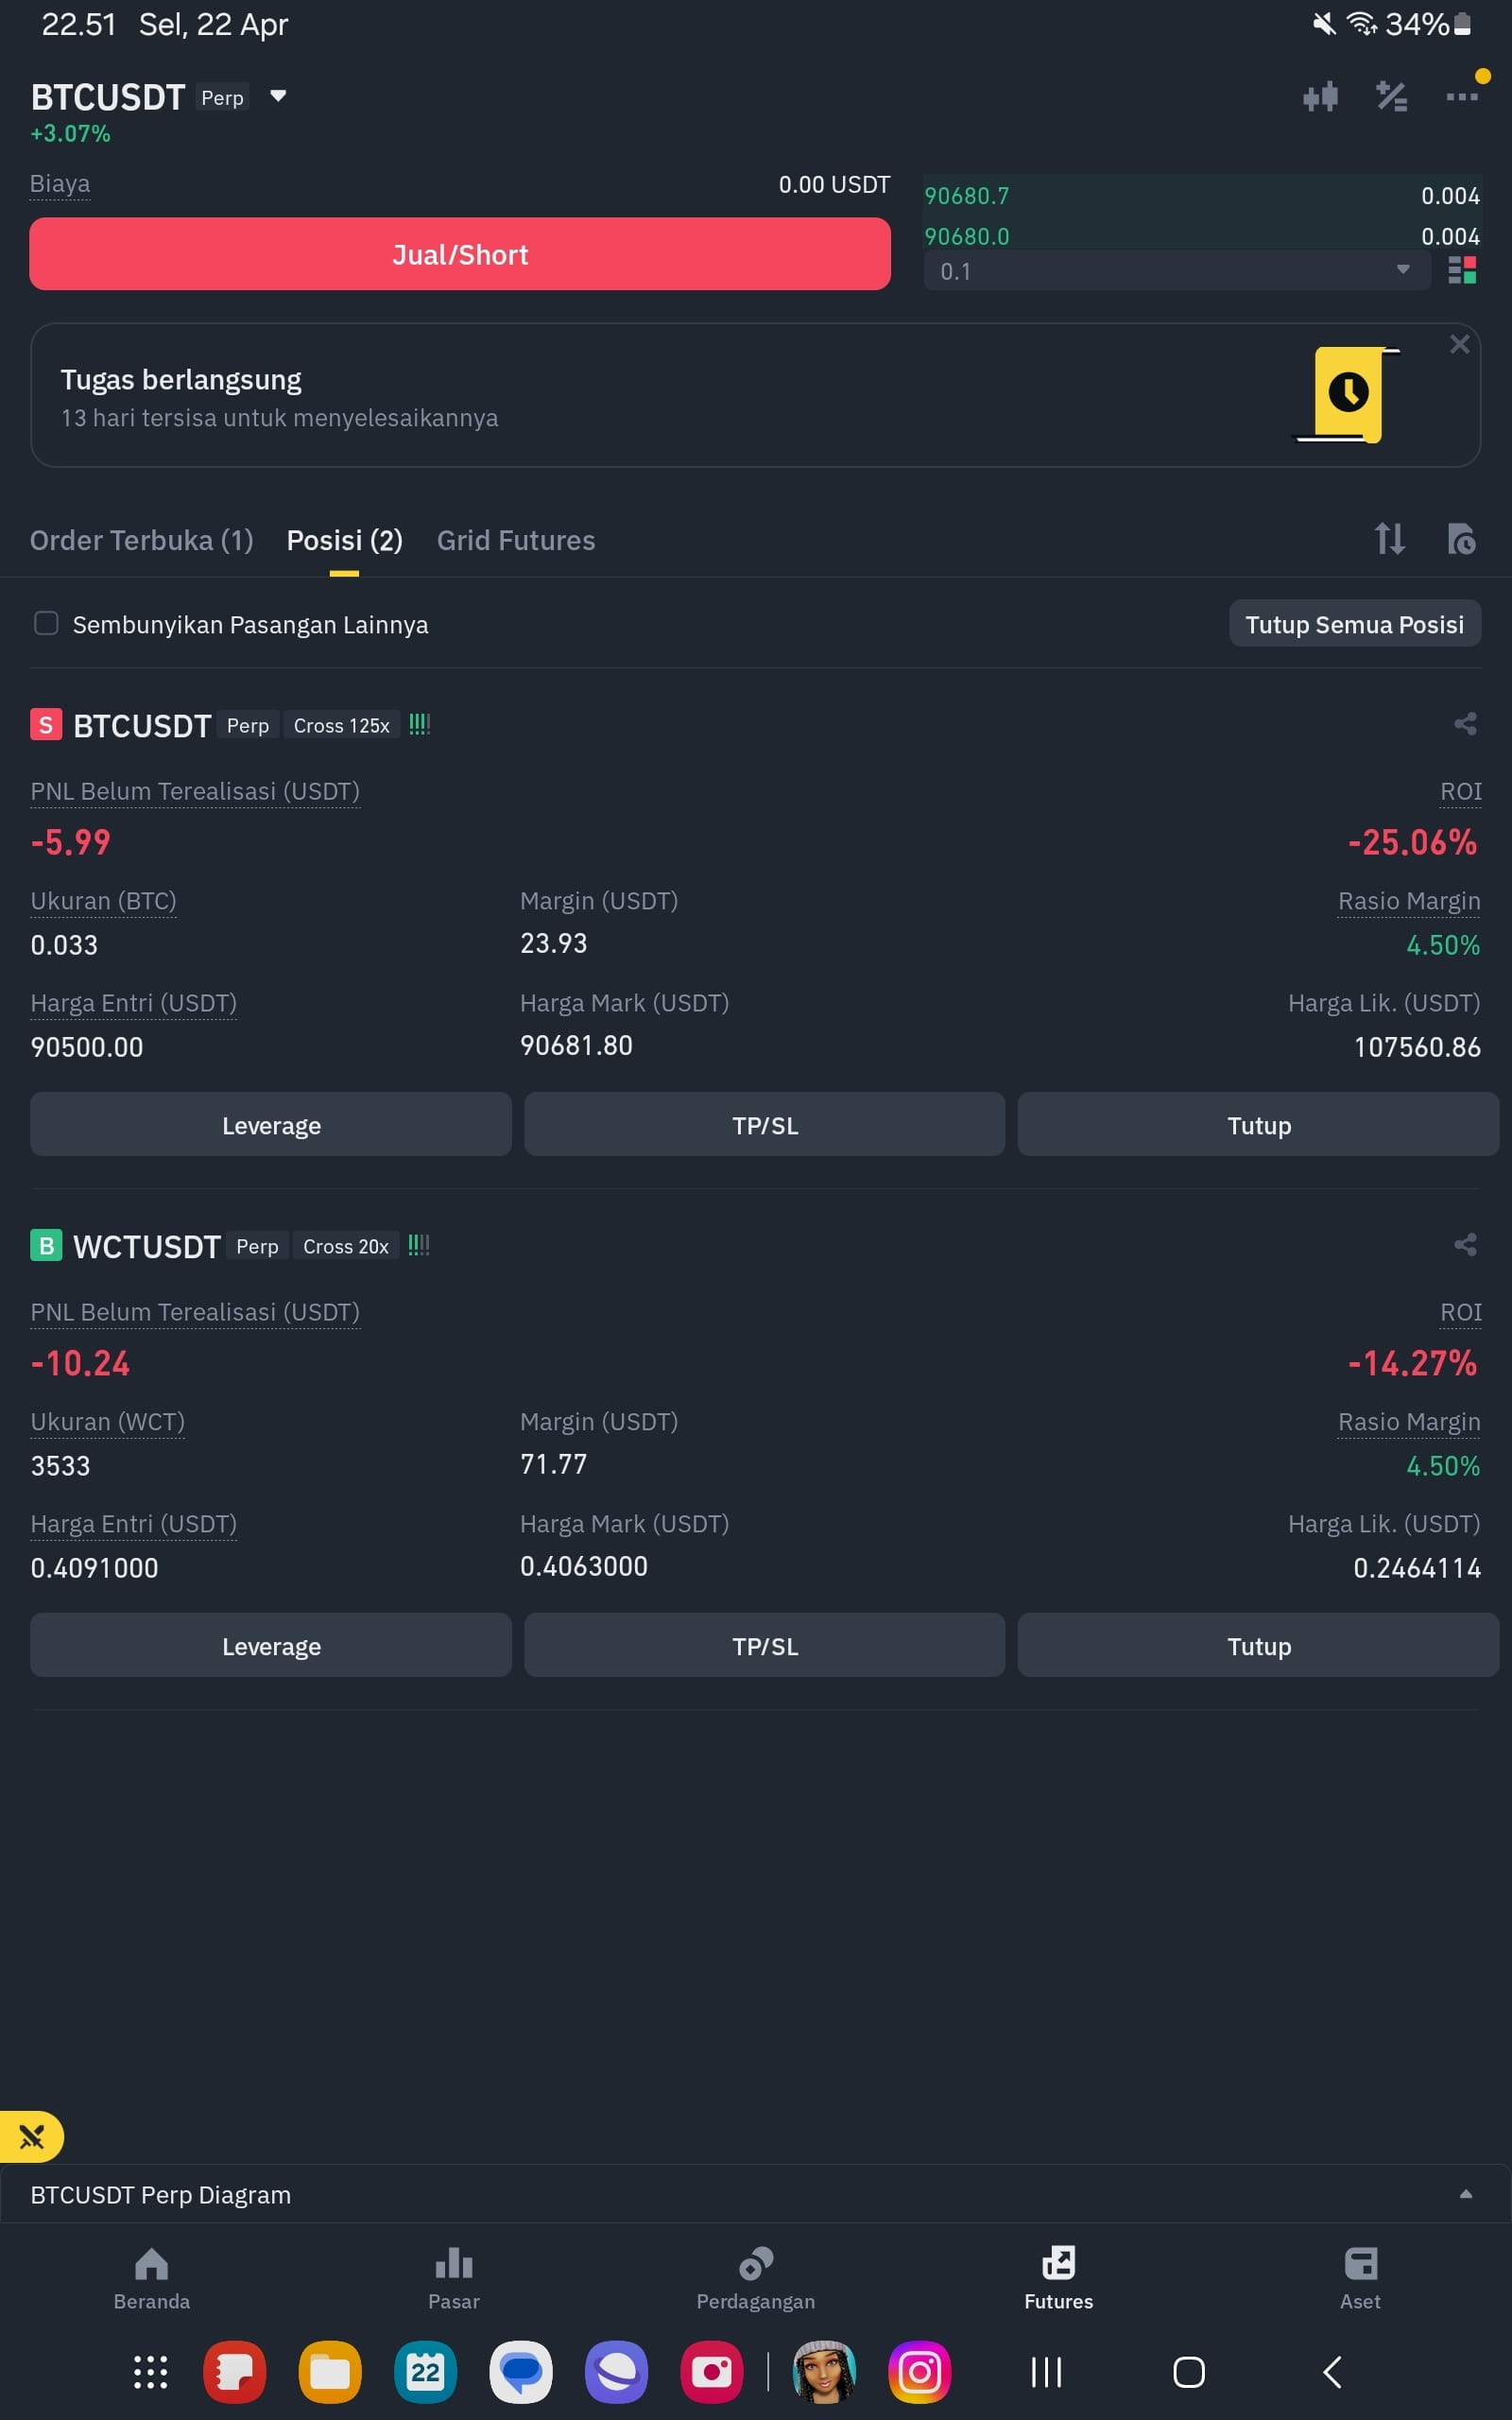This screenshot has height=2420, width=1512.
Task: Tap the sort arrows icon
Action: [1389, 539]
